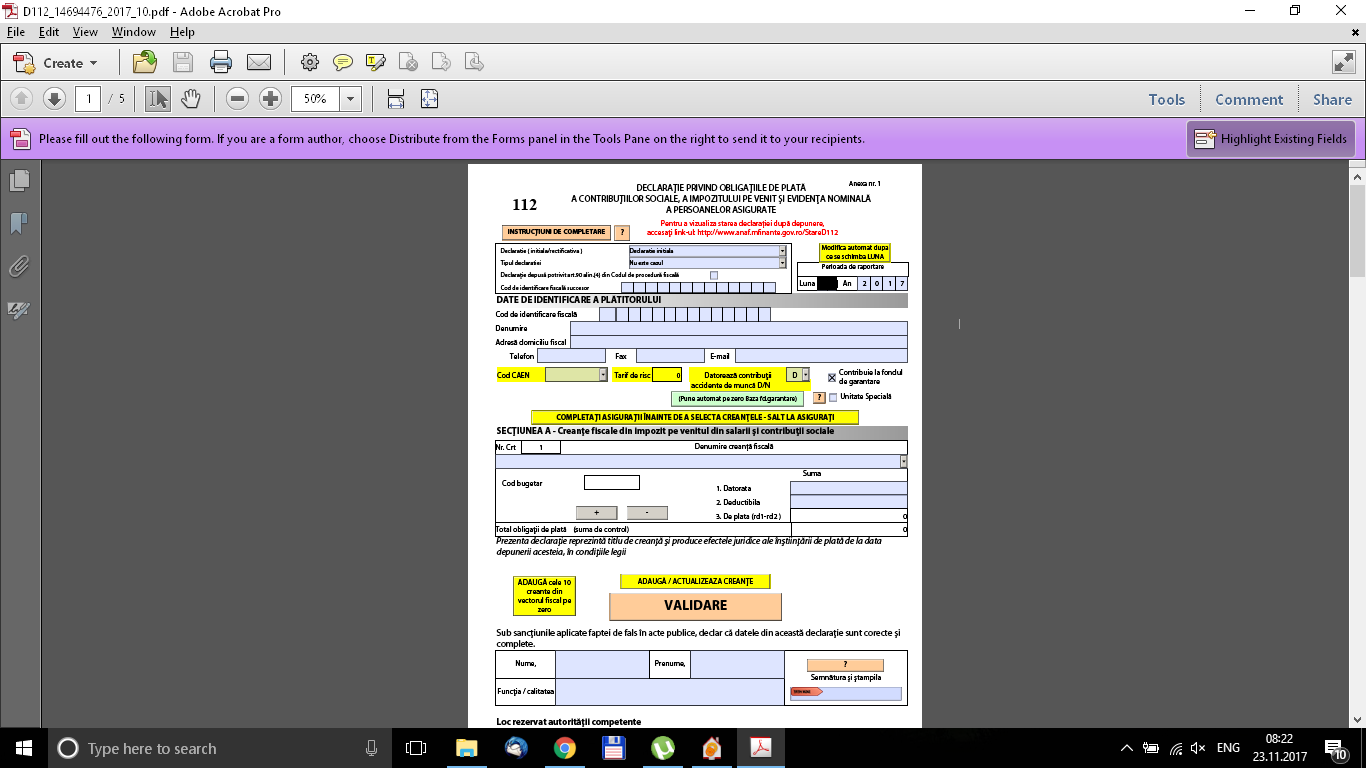Viewport: 1366px width, 768px height.
Task: Click the Nume input field
Action: pyautogui.click(x=602, y=664)
